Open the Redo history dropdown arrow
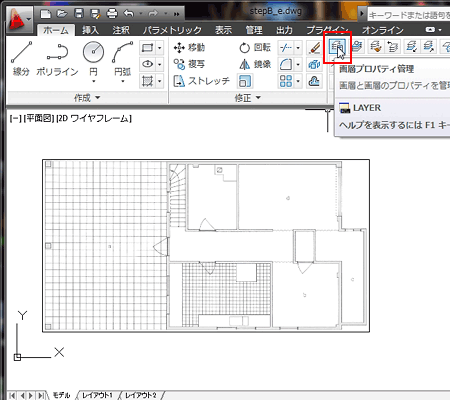Screen dimensions: 450x400 (165, 14)
